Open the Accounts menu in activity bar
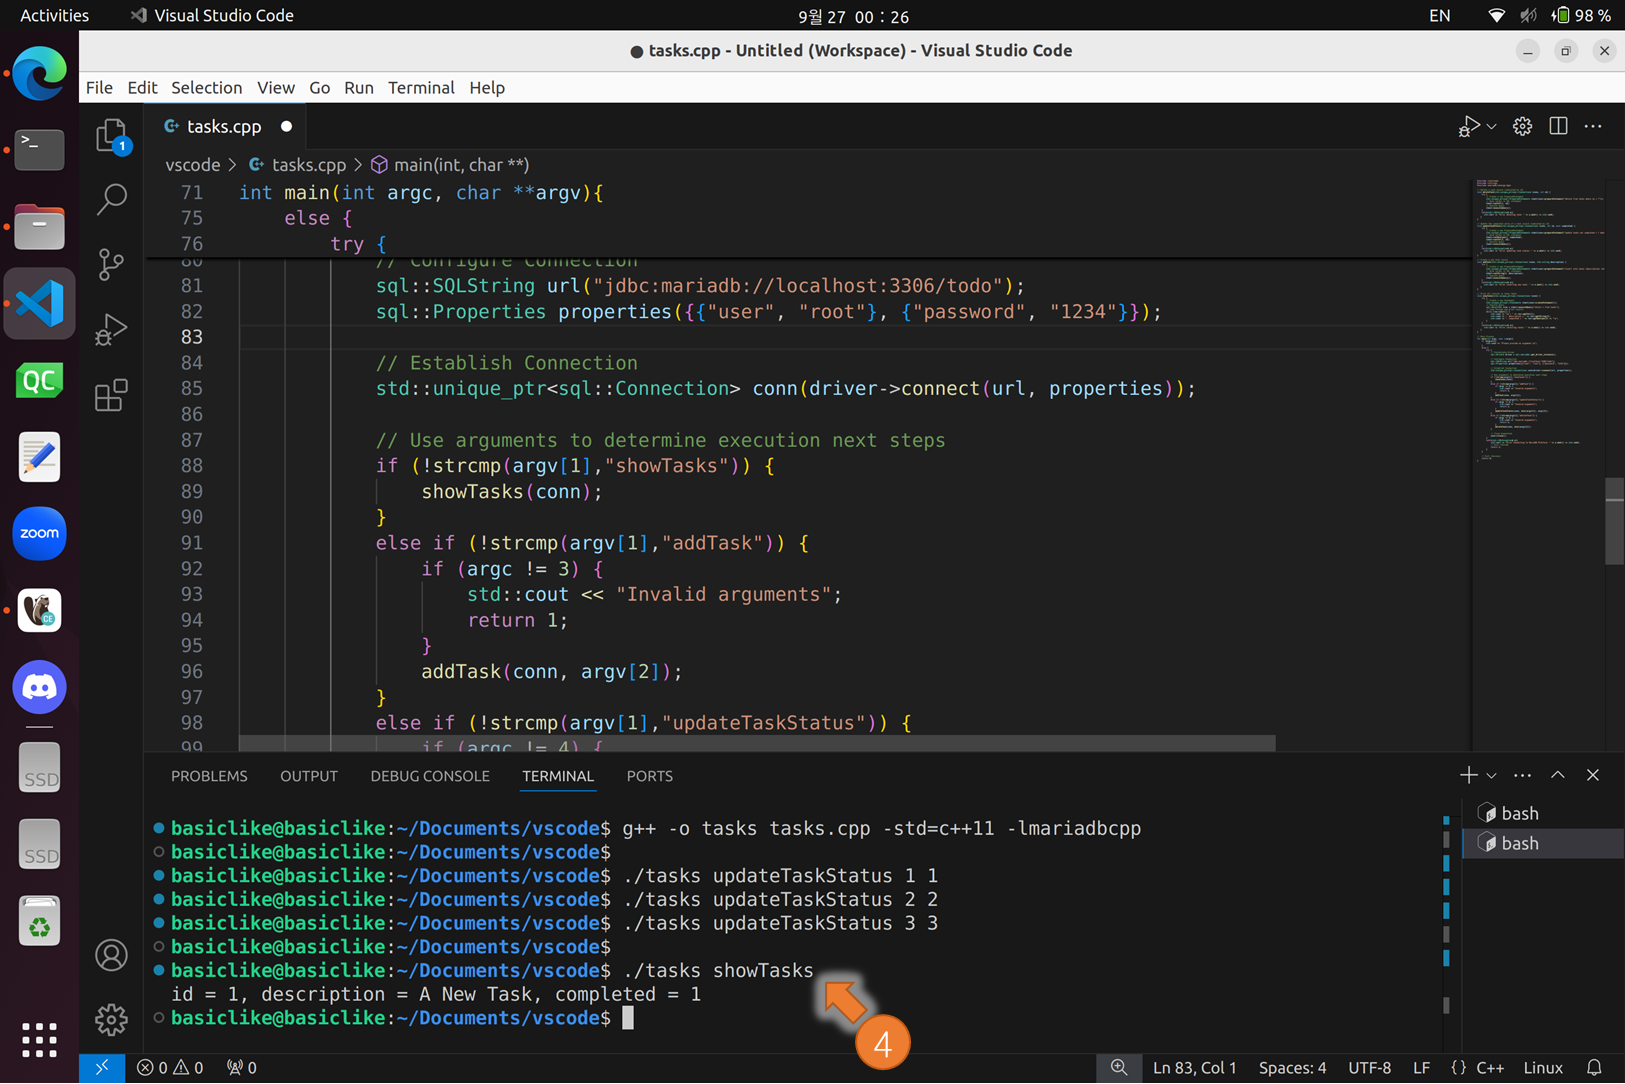1625x1084 pixels. click(111, 955)
